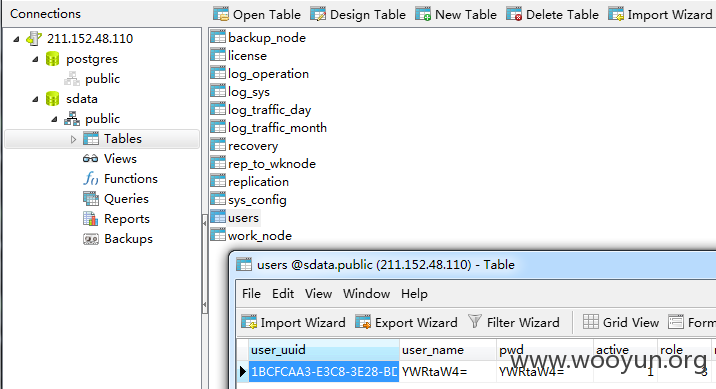This screenshot has height=389, width=716.
Task: Click the active column header
Action: [x=625, y=350]
